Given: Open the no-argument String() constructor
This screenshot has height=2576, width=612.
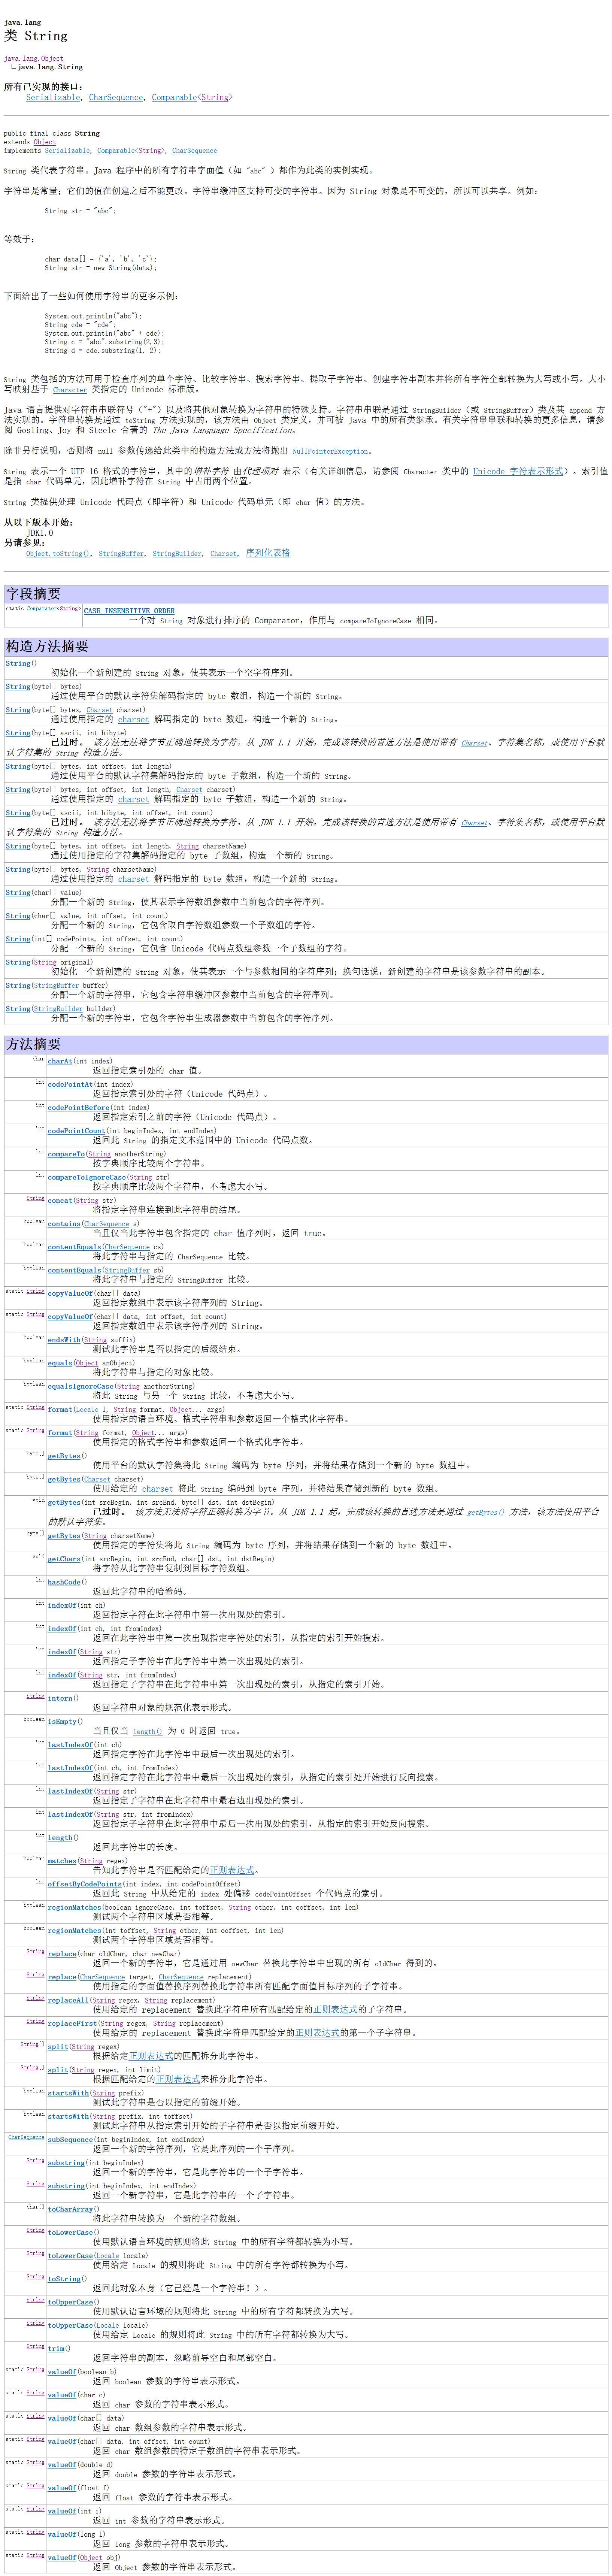Looking at the screenshot, I should tap(18, 663).
